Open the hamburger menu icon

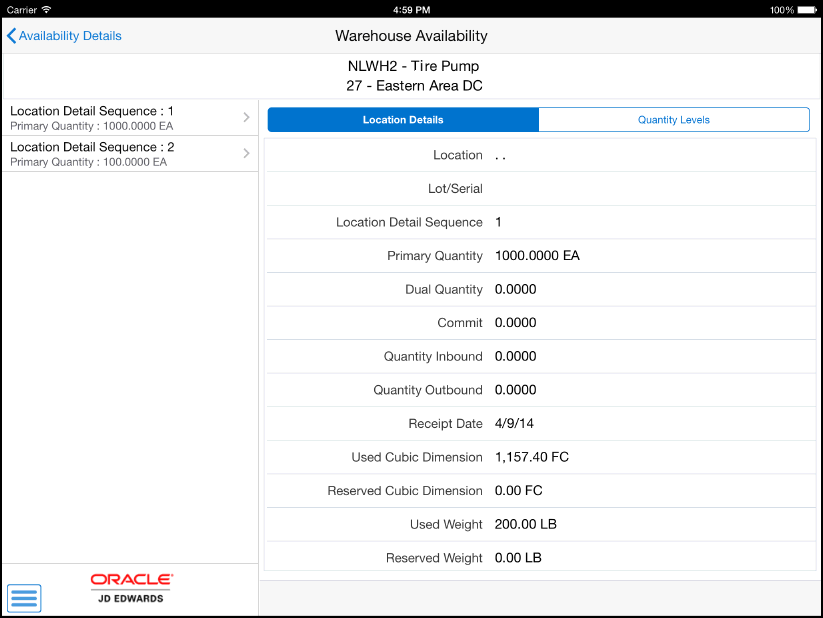pos(24,598)
